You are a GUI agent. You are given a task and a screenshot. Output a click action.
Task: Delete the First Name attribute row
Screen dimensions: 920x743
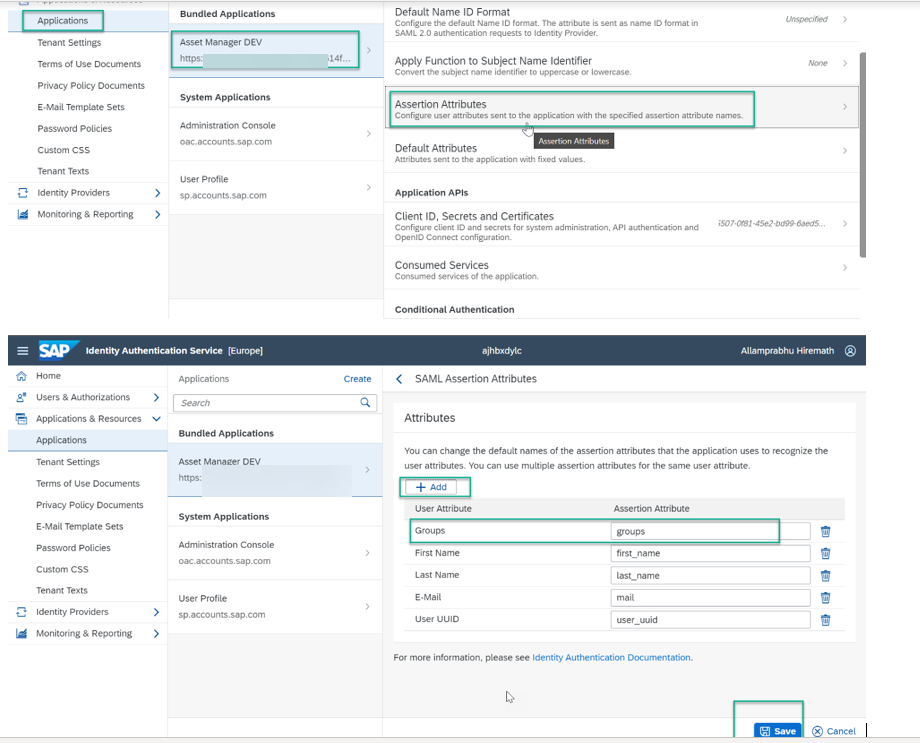click(826, 553)
